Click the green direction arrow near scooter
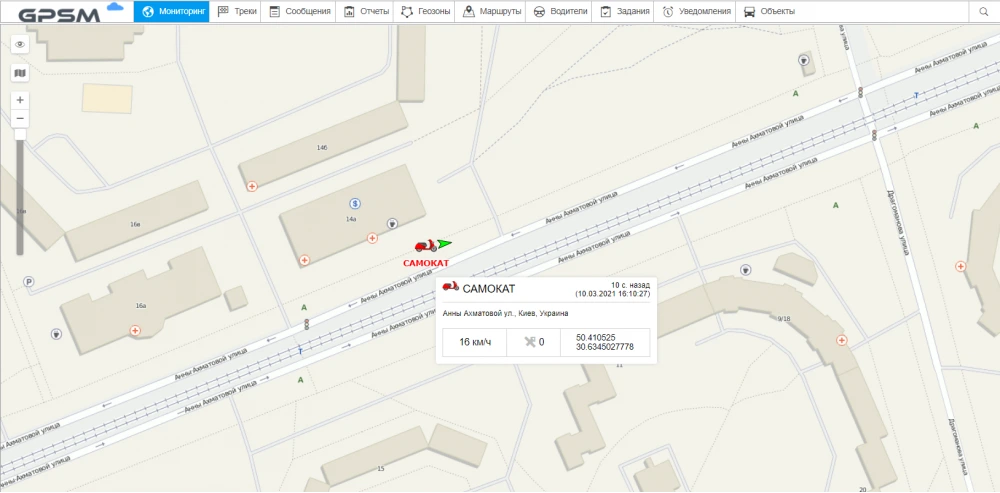 click(x=445, y=243)
